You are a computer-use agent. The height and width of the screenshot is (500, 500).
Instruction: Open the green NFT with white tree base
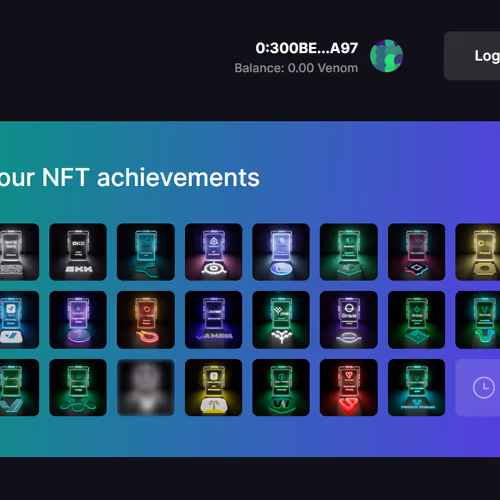click(x=281, y=320)
